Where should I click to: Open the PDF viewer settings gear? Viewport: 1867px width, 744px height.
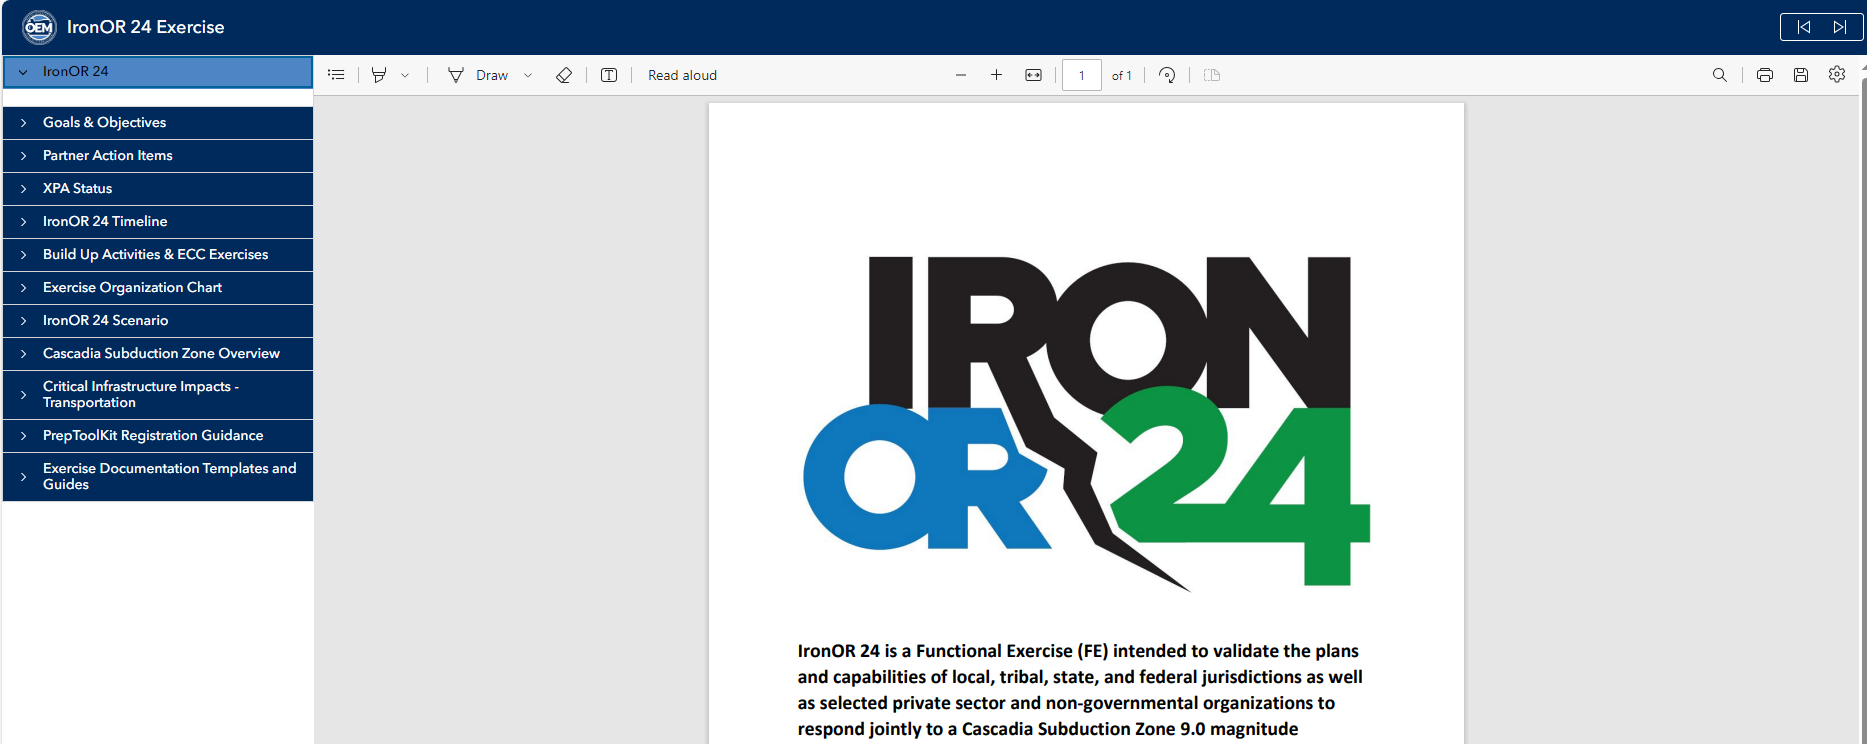coord(1837,75)
